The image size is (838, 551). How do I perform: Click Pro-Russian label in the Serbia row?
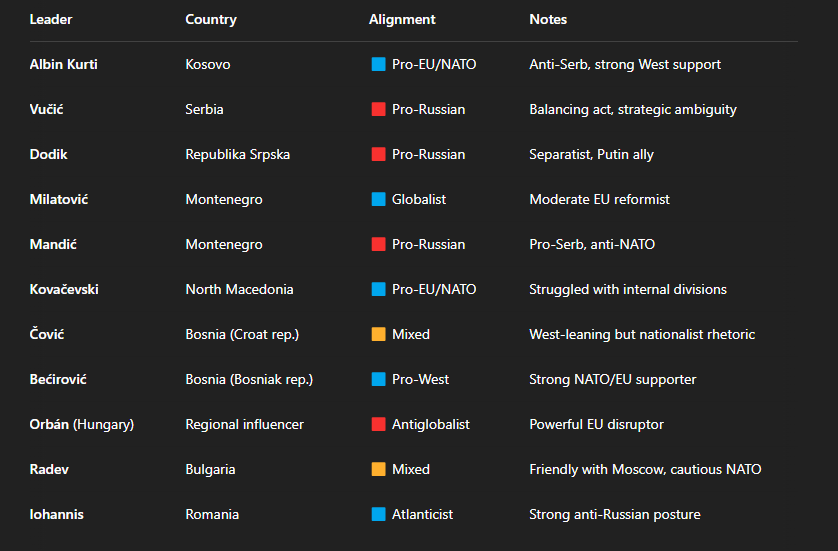[x=429, y=109]
